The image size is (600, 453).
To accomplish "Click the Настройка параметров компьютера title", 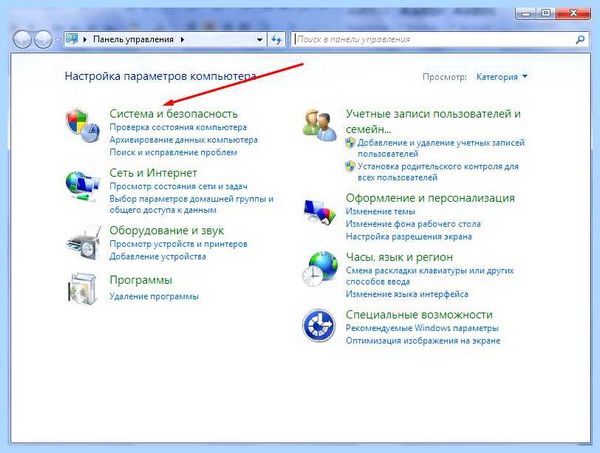I will 160,76.
